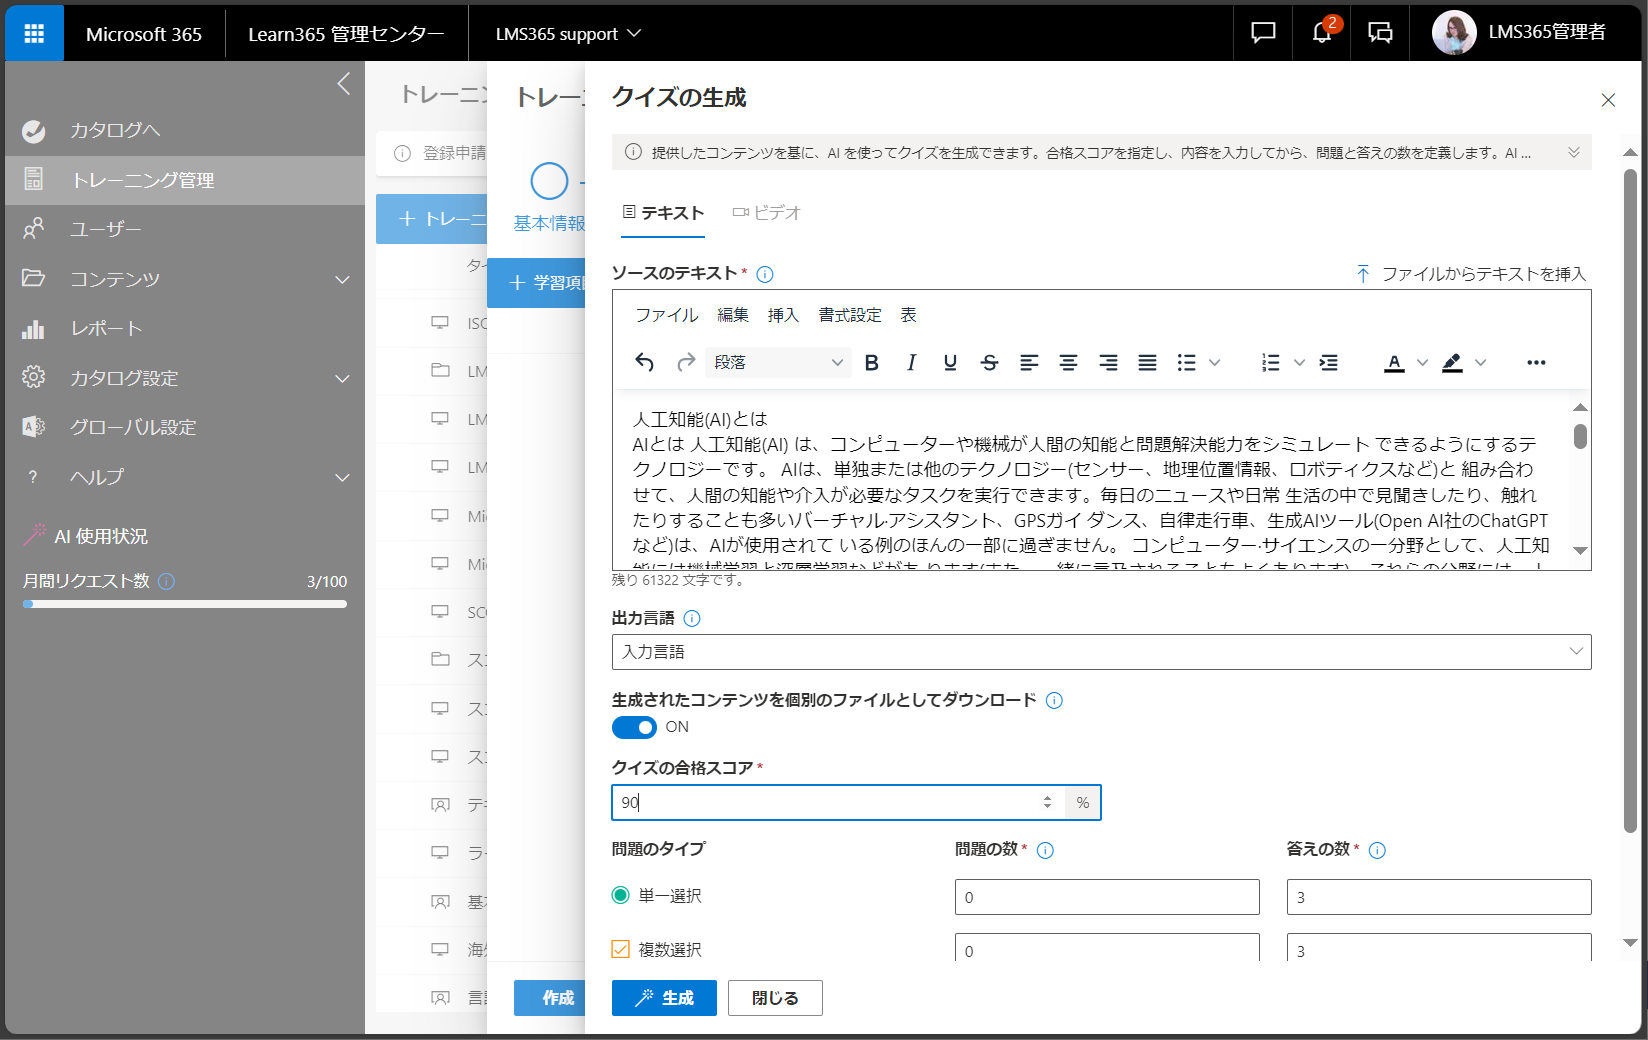
Task: Undo the last edit in the editor
Action: [645, 362]
